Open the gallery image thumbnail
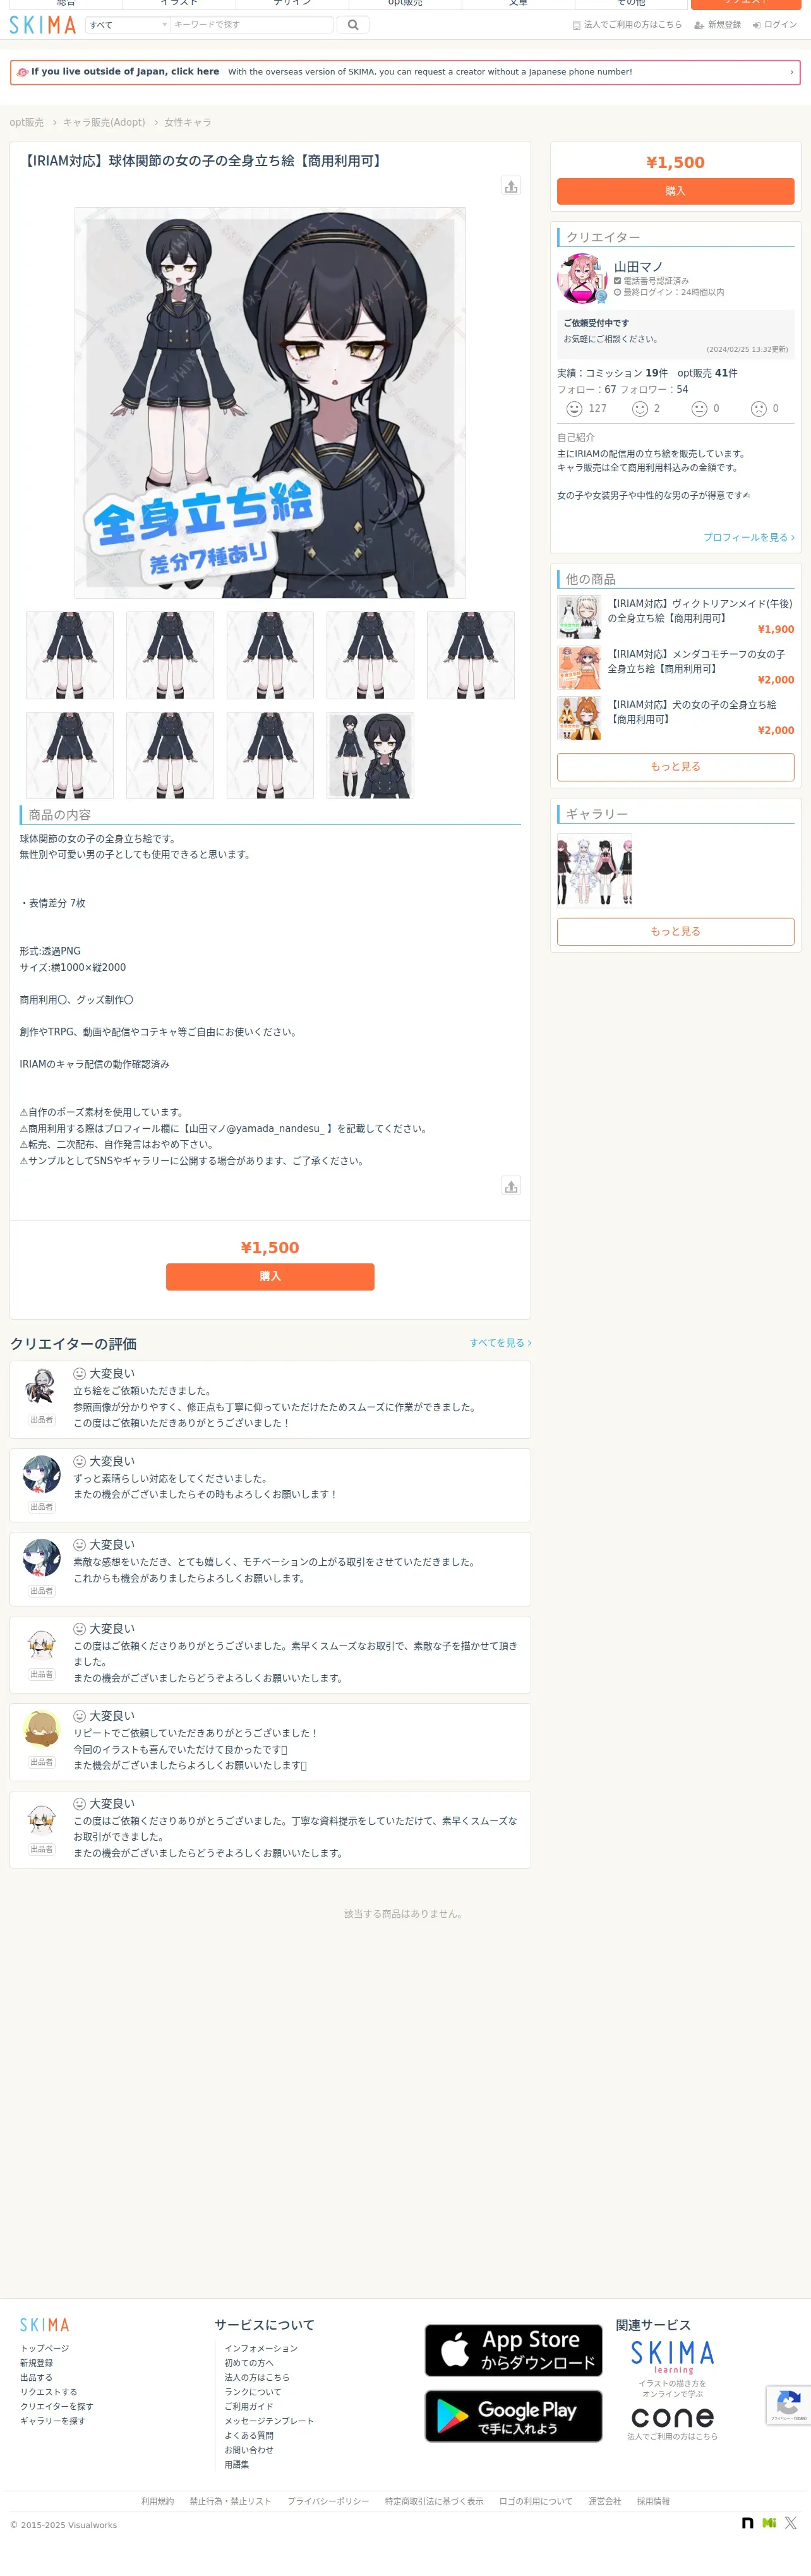 point(594,870)
